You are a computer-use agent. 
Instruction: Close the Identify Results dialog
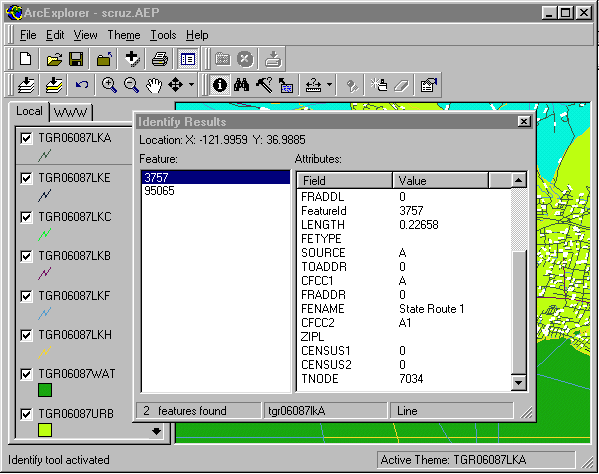pyautogui.click(x=524, y=121)
